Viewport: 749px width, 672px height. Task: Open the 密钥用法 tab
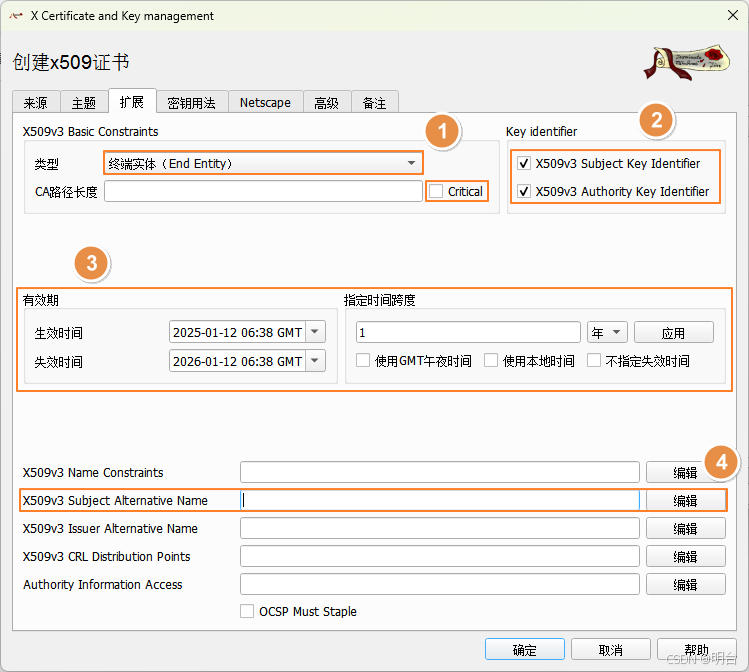click(192, 102)
